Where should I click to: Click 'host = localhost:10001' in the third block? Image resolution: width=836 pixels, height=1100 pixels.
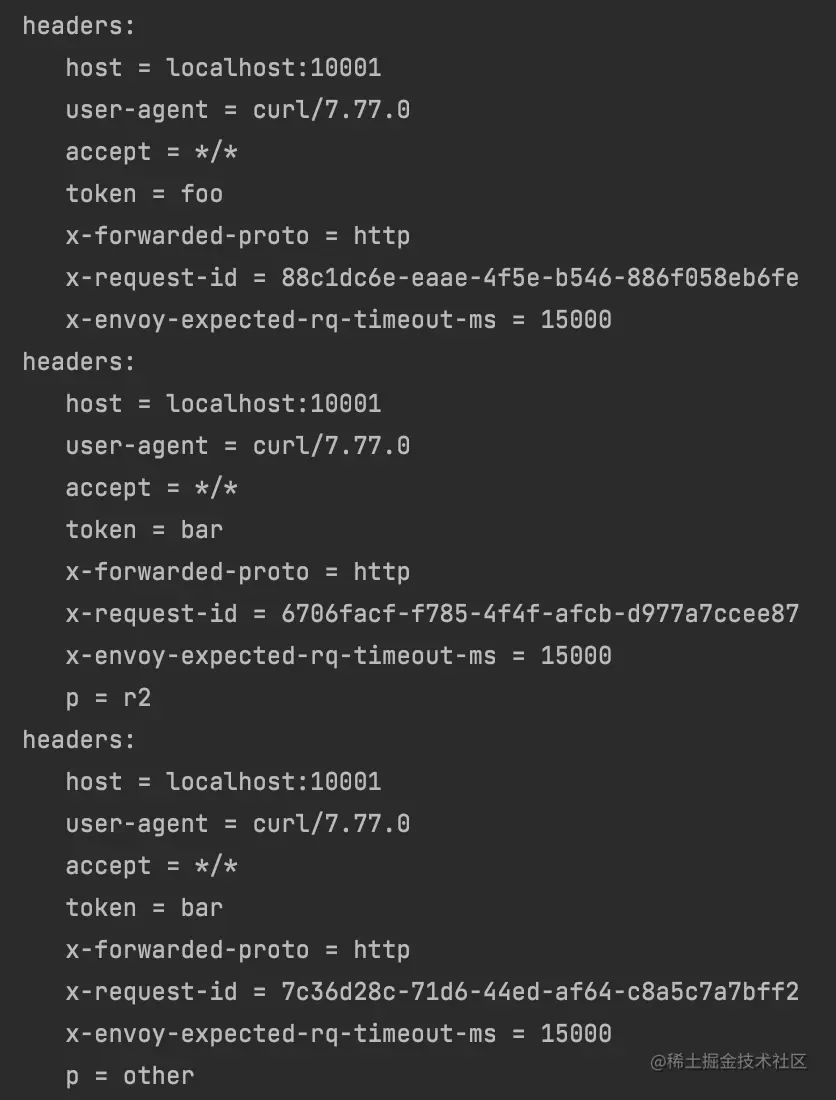point(224,782)
